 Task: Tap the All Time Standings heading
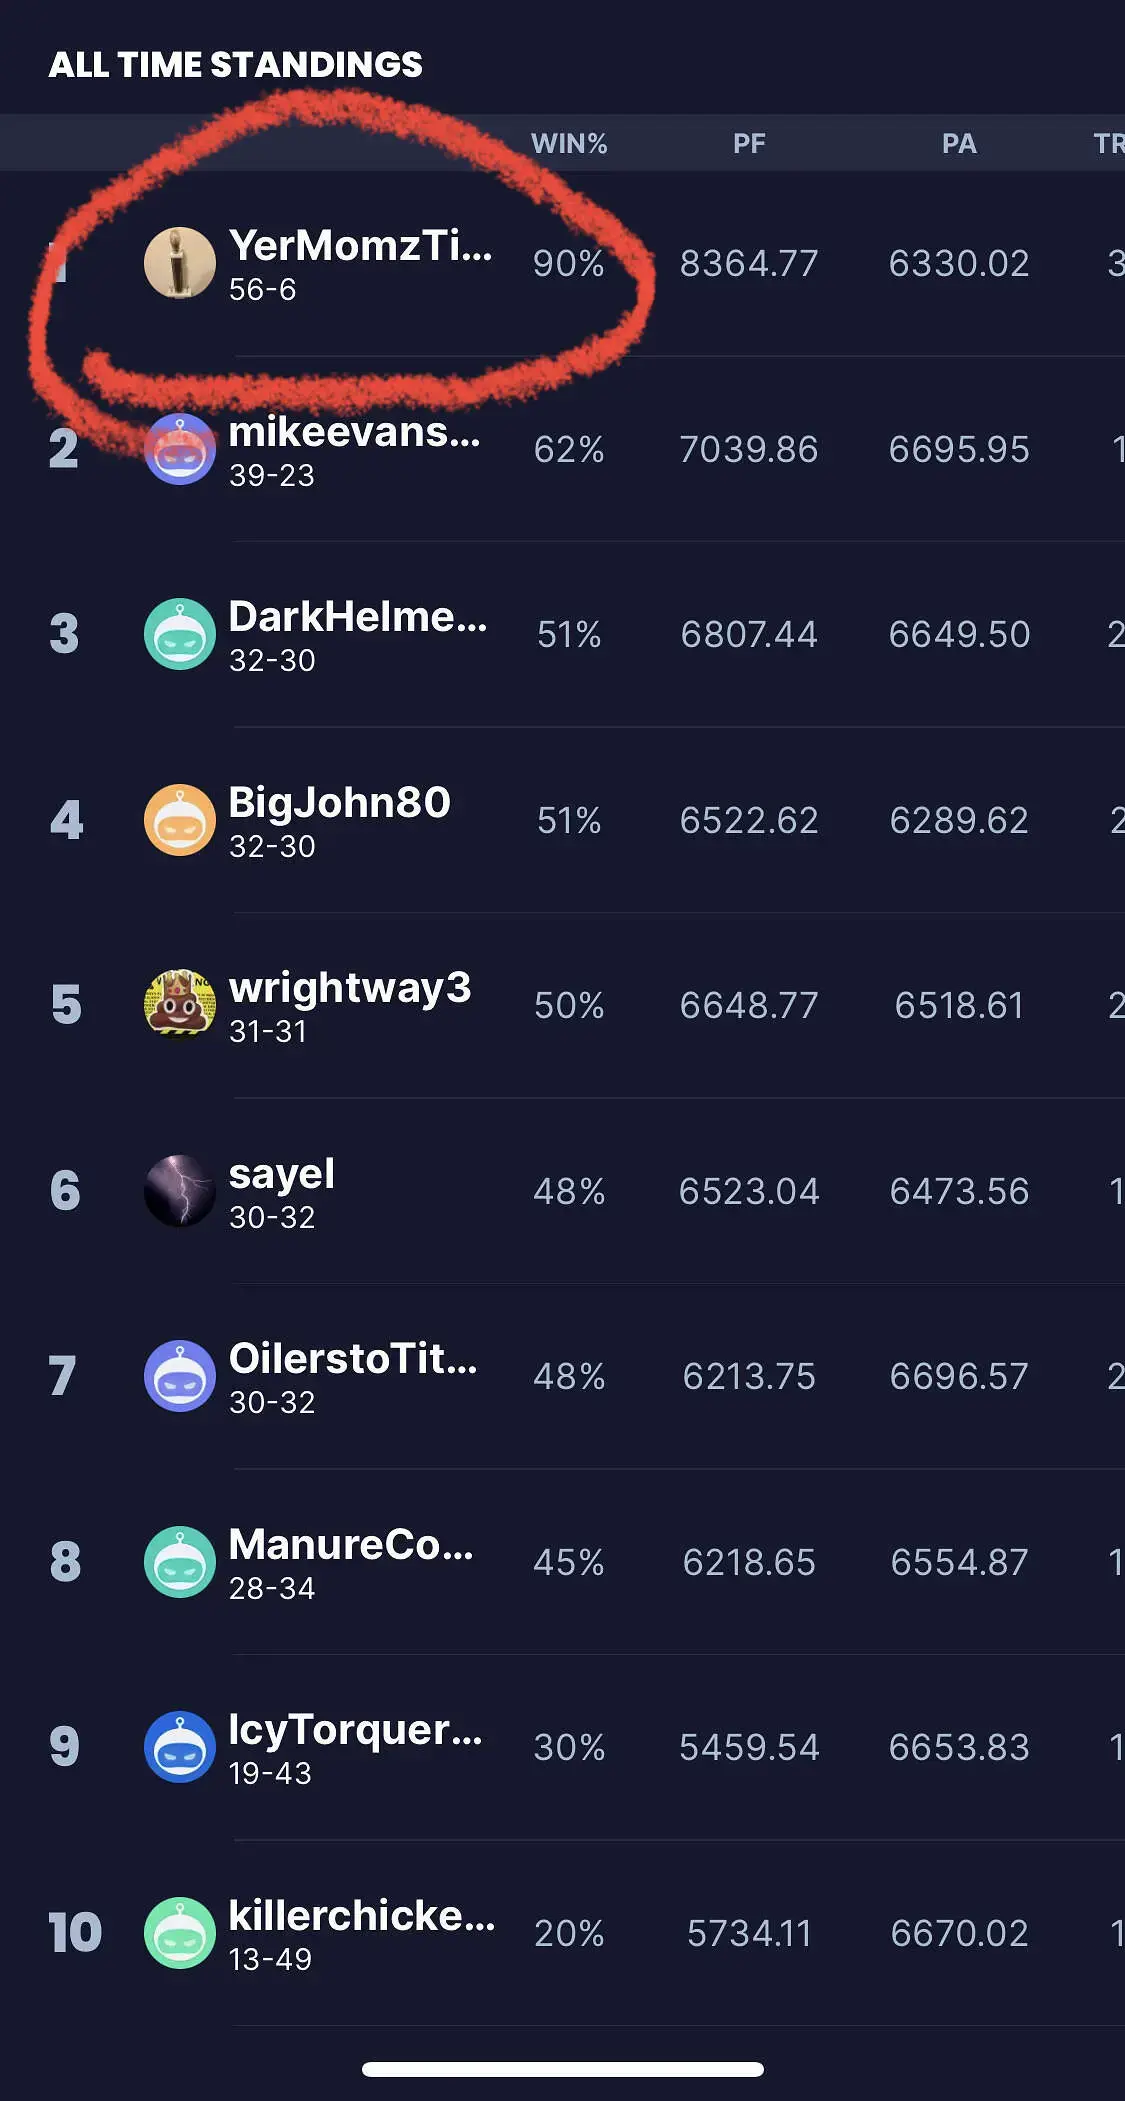[236, 65]
